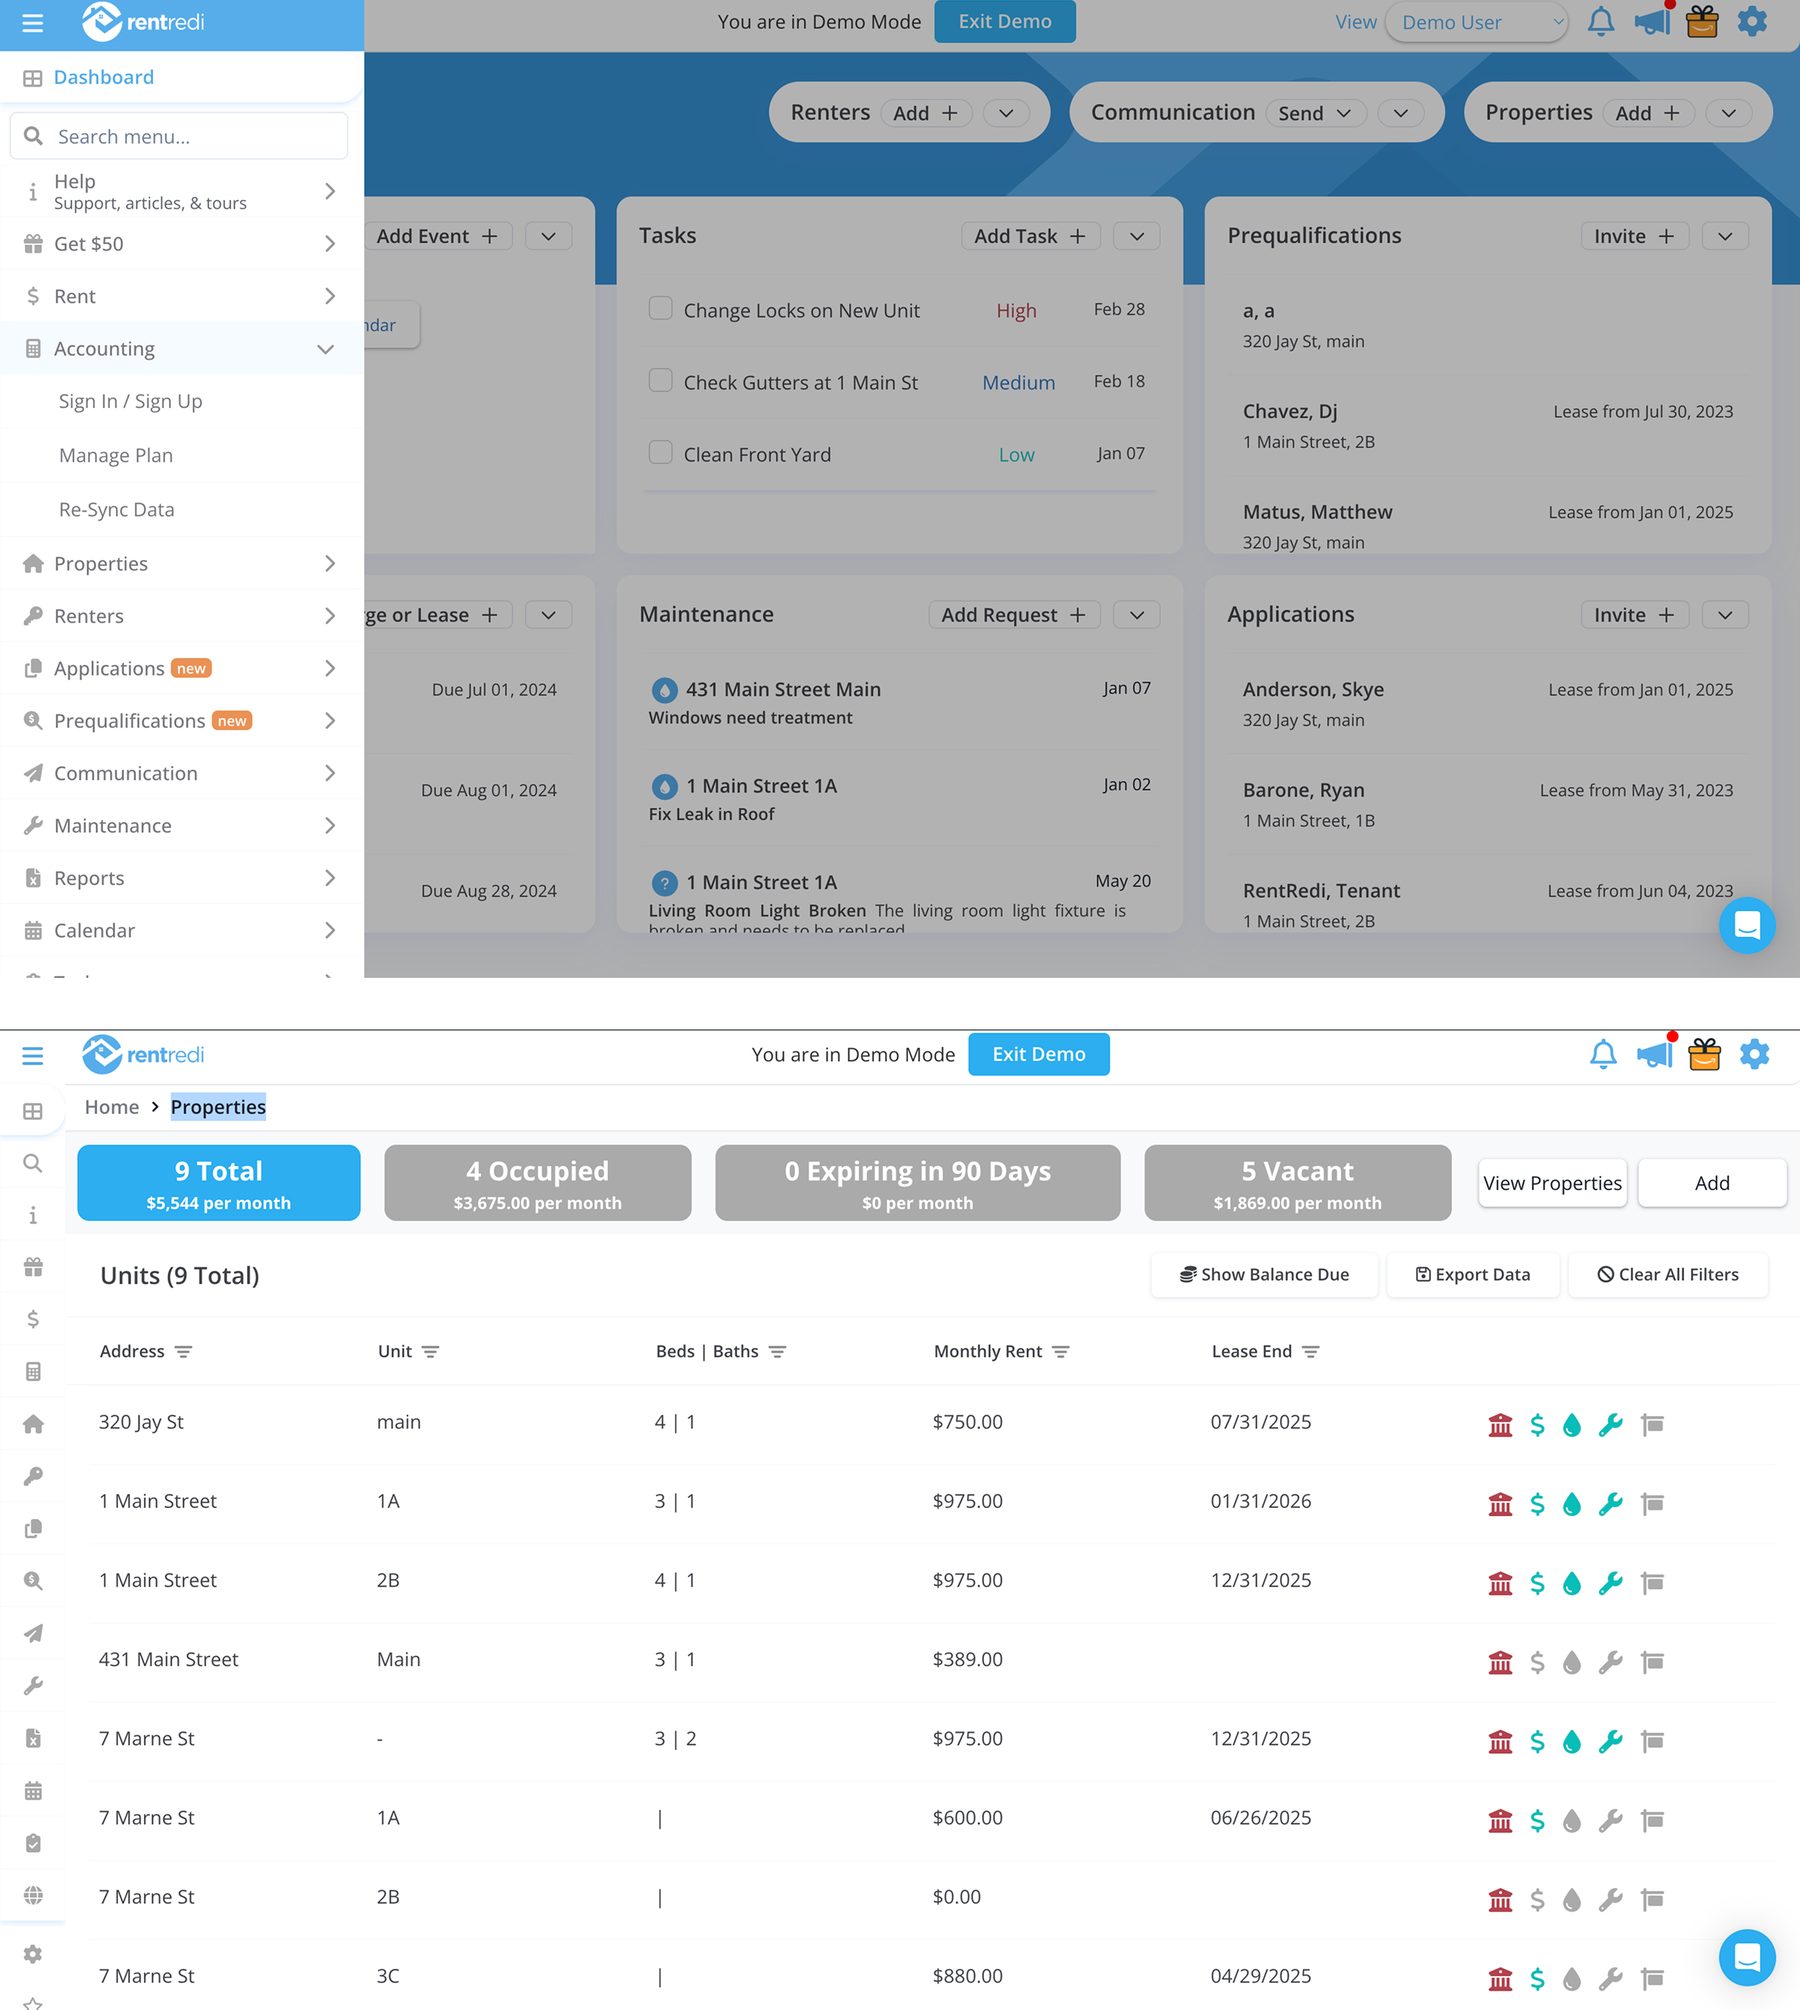Collapse the Accounting menu section
Viewport: 1800px width, 2010px height.
[181, 348]
